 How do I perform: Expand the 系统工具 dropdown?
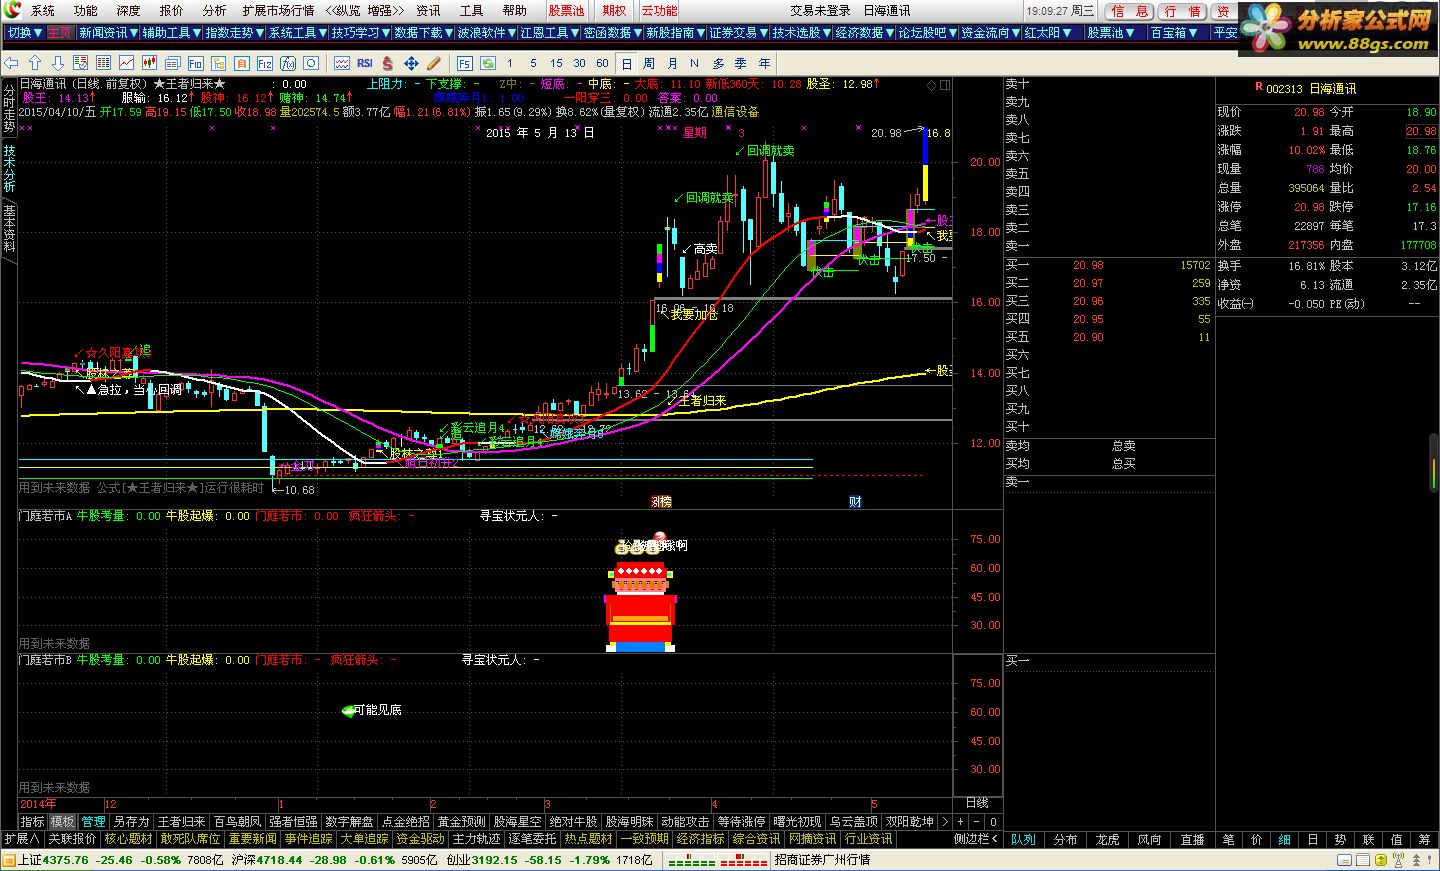click(x=297, y=33)
